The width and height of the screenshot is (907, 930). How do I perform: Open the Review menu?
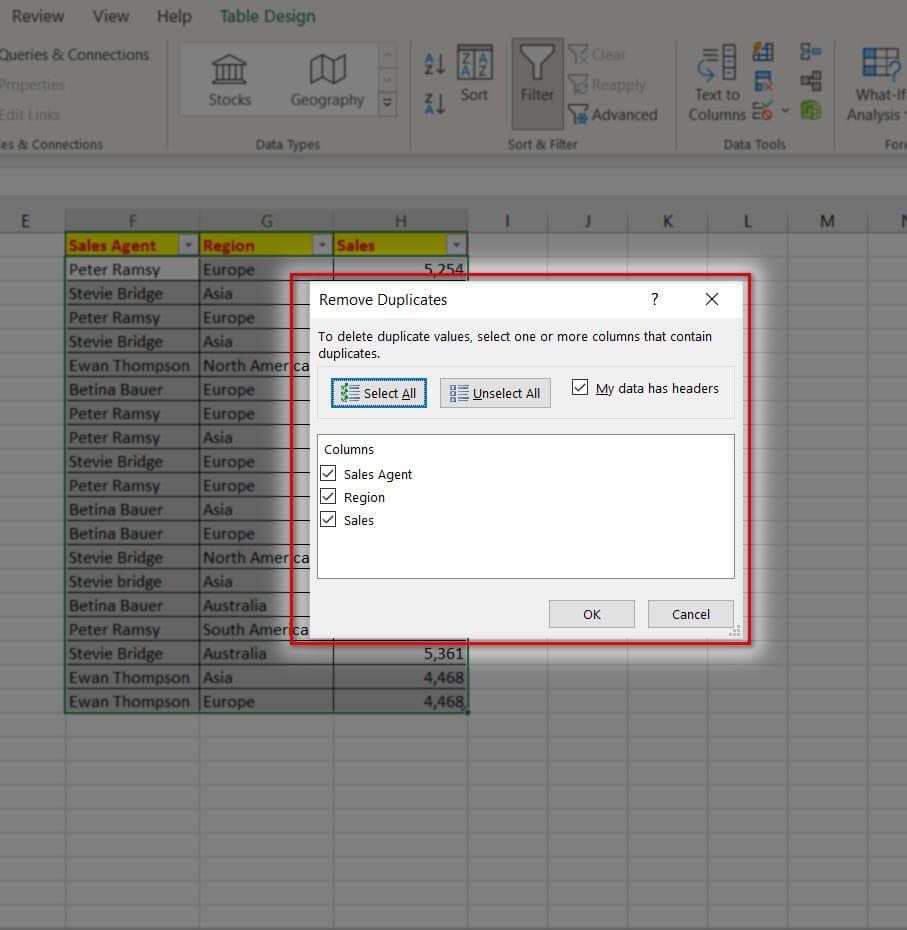pyautogui.click(x=37, y=16)
